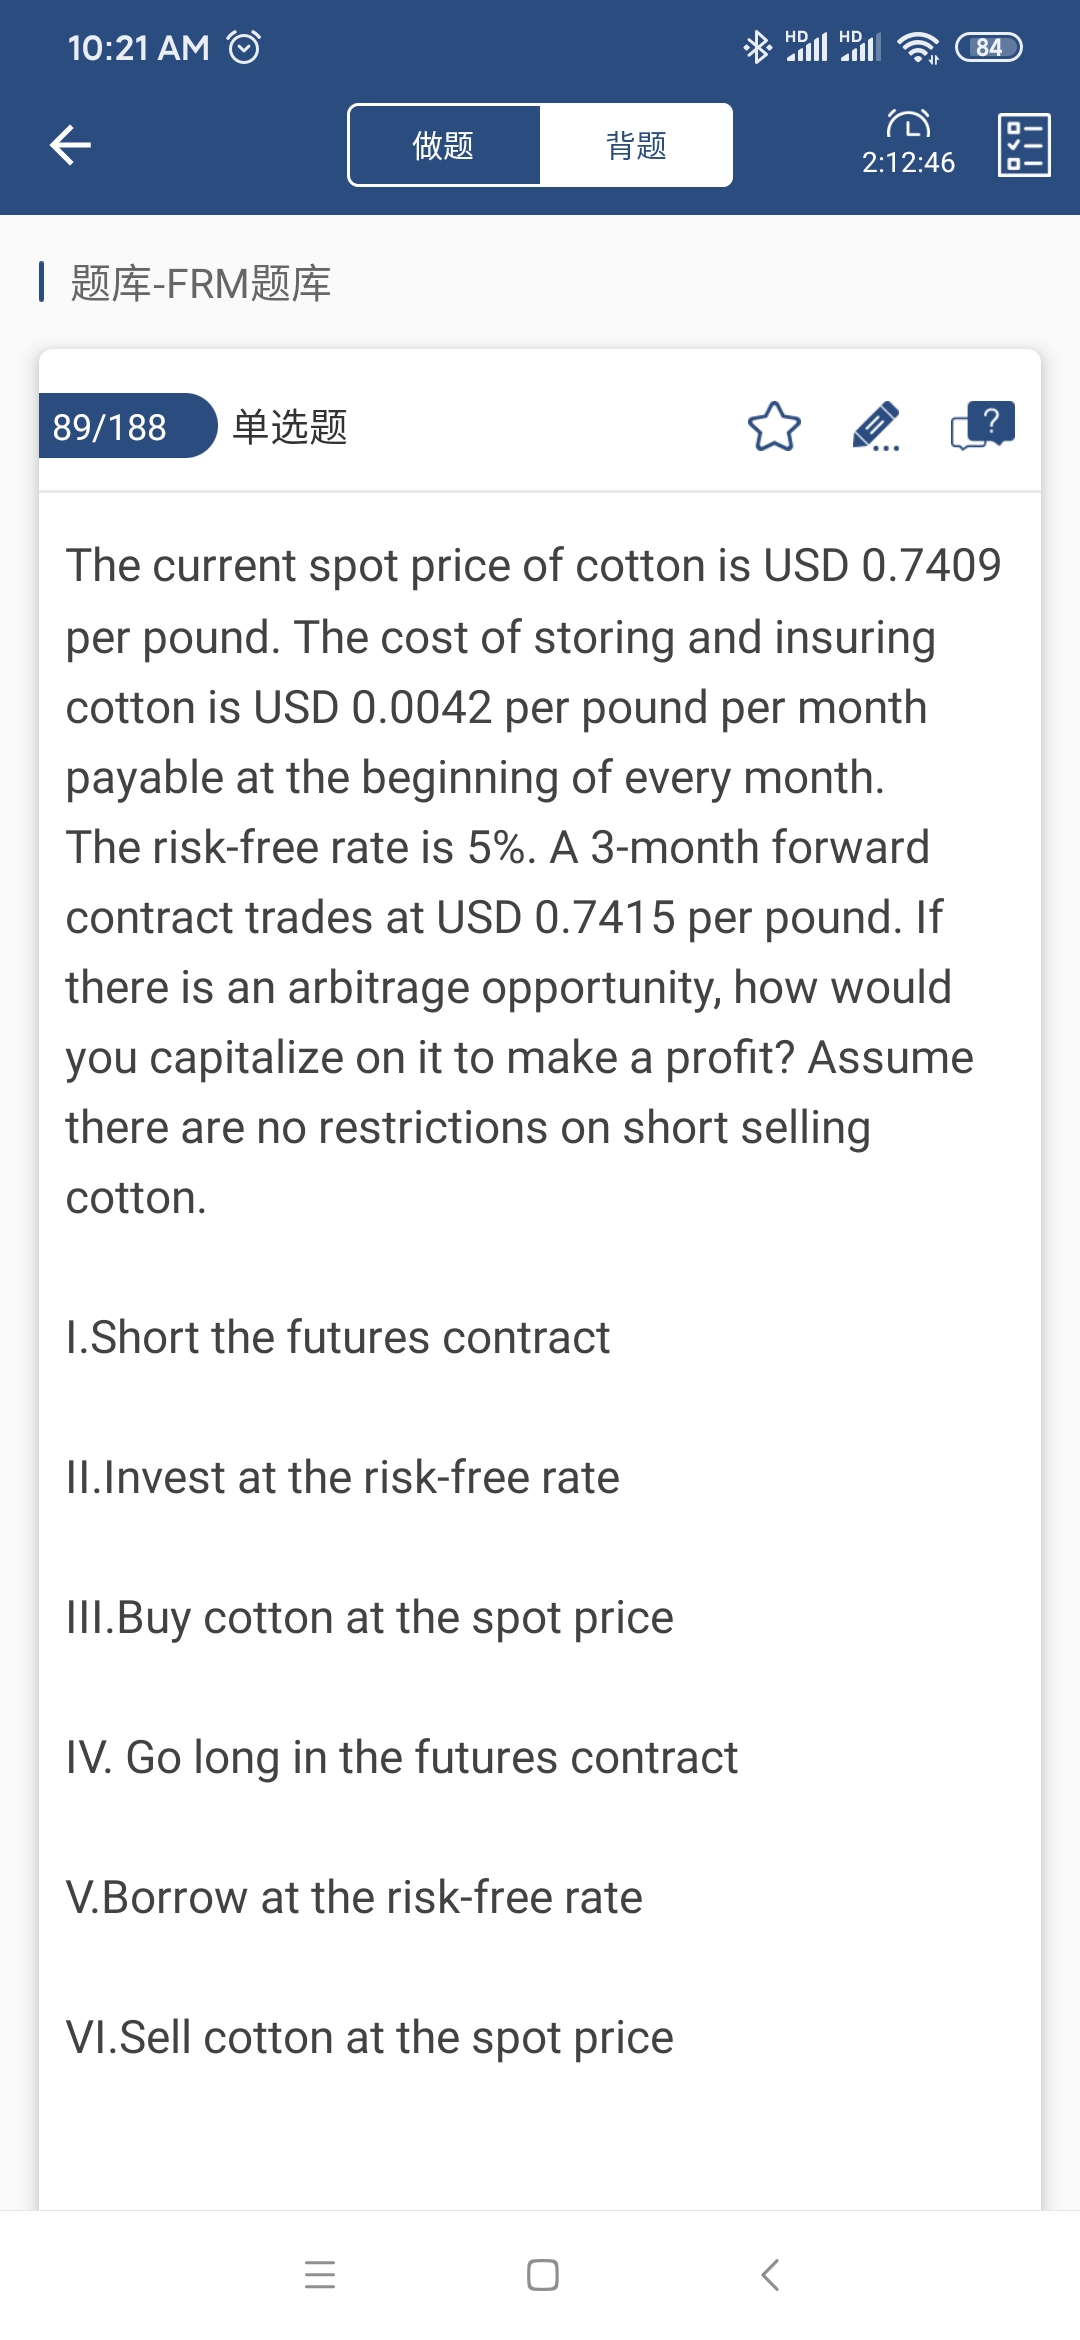
Task: Tap statement I Short the futures contract
Action: tap(338, 1338)
